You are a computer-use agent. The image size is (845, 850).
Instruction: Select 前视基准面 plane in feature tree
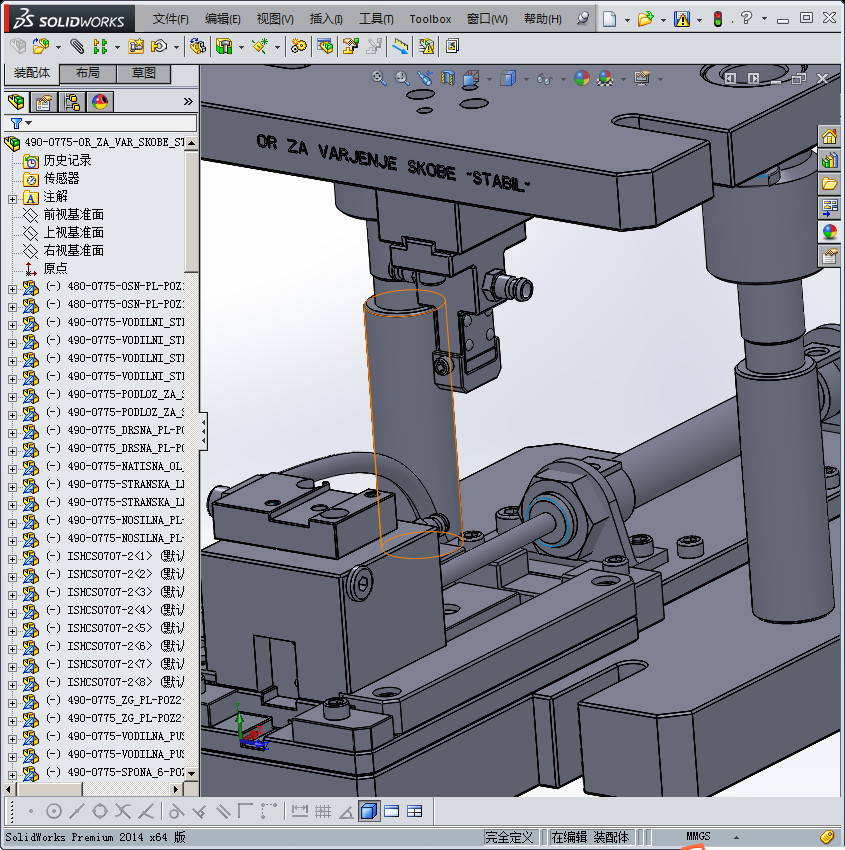tap(73, 215)
